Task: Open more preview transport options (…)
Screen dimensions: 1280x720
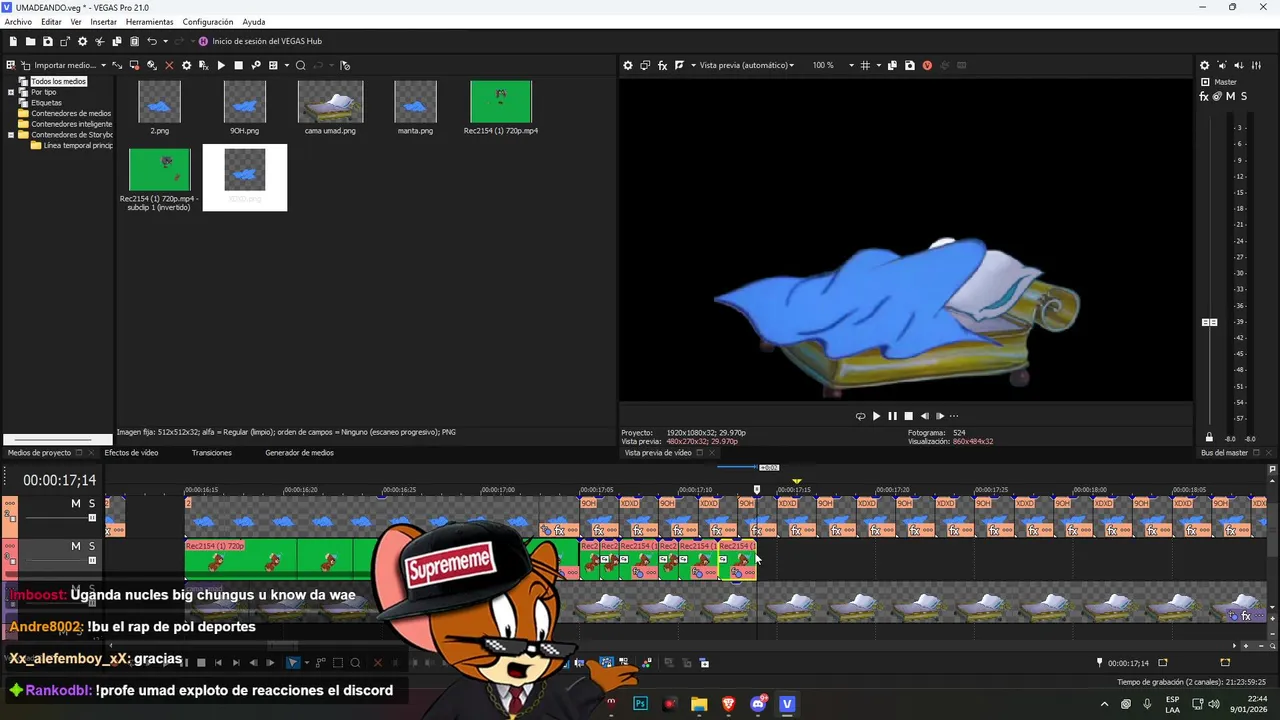Action: point(954,416)
